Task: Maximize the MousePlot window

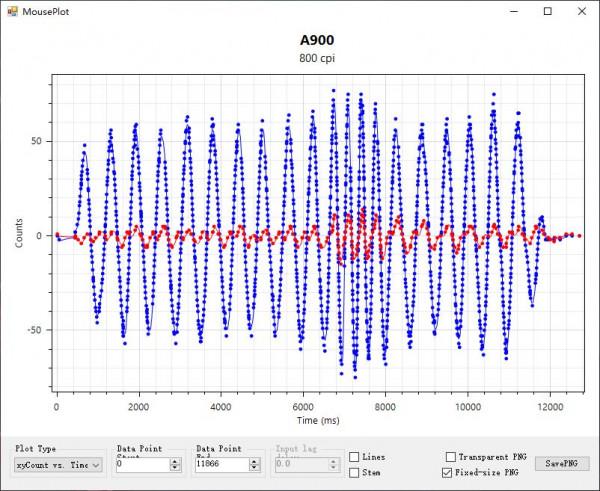Action: point(546,11)
